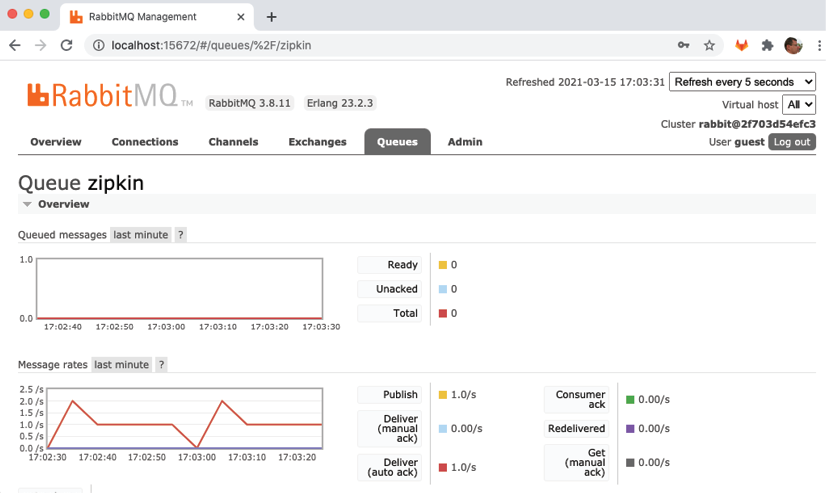Click the Deliver (auto ack) legend label
The height and width of the screenshot is (493, 826).
click(389, 467)
